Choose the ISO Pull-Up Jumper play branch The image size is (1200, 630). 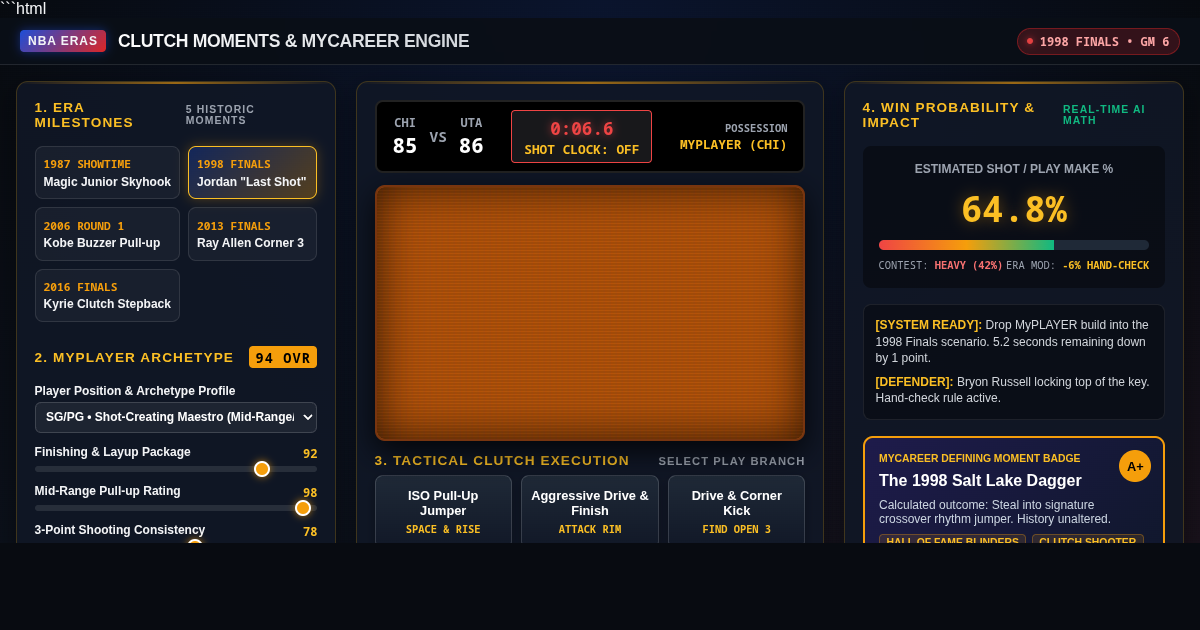(x=443, y=509)
